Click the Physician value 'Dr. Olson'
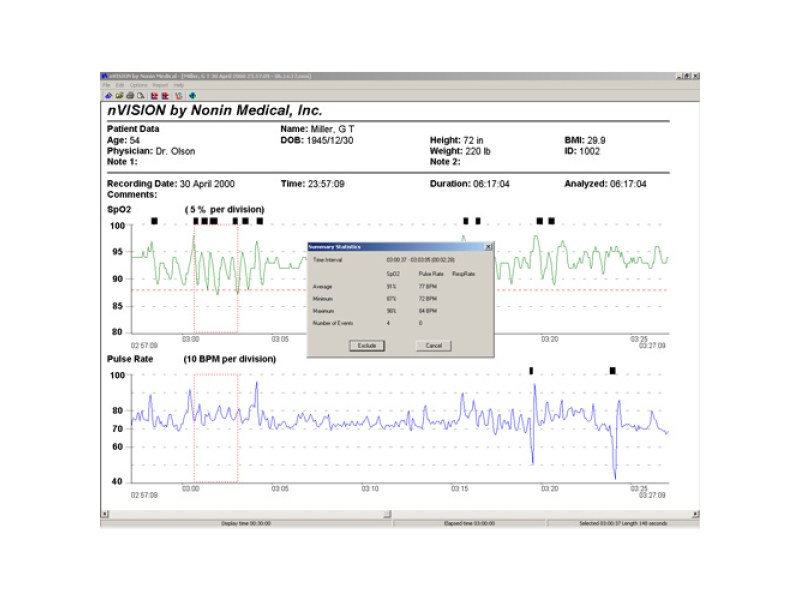This screenshot has width=800, height=600. click(175, 151)
